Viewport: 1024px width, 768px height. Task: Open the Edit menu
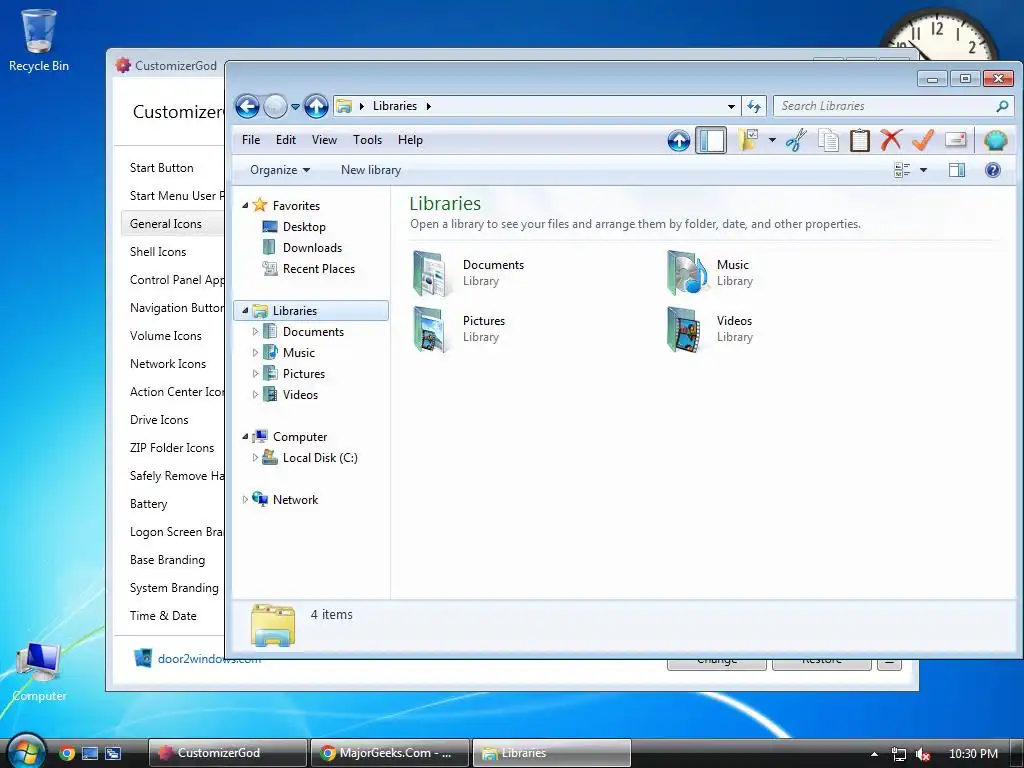click(x=285, y=140)
